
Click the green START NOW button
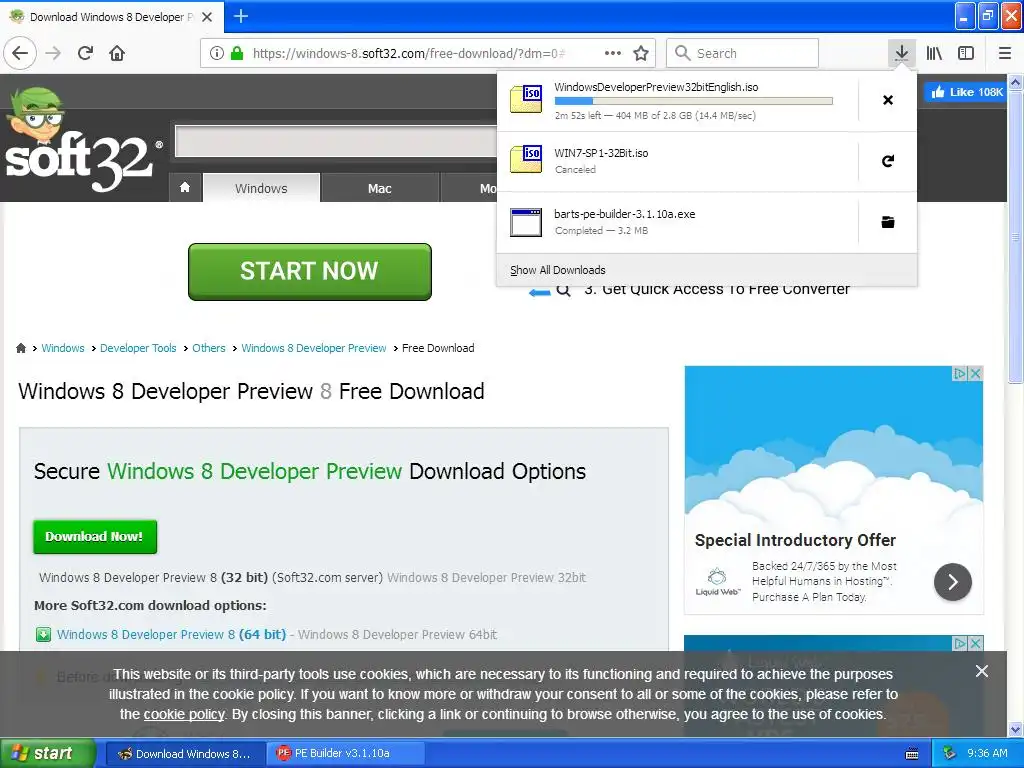click(x=310, y=272)
